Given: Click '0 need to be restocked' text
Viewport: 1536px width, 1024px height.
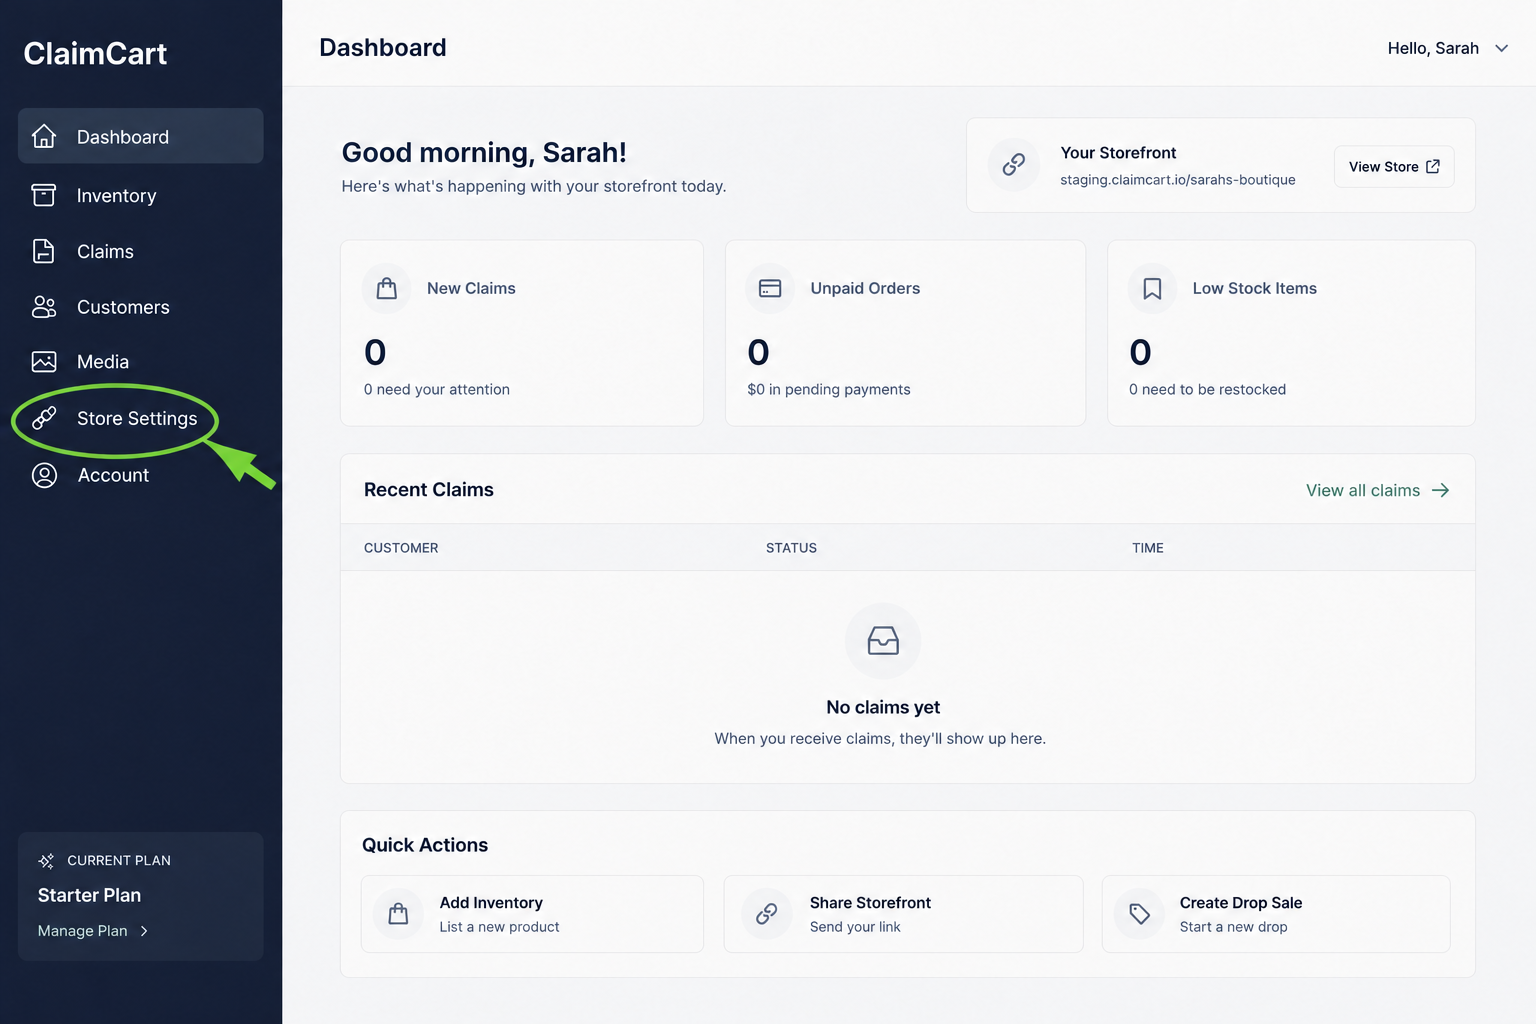Looking at the screenshot, I should click(x=1207, y=389).
